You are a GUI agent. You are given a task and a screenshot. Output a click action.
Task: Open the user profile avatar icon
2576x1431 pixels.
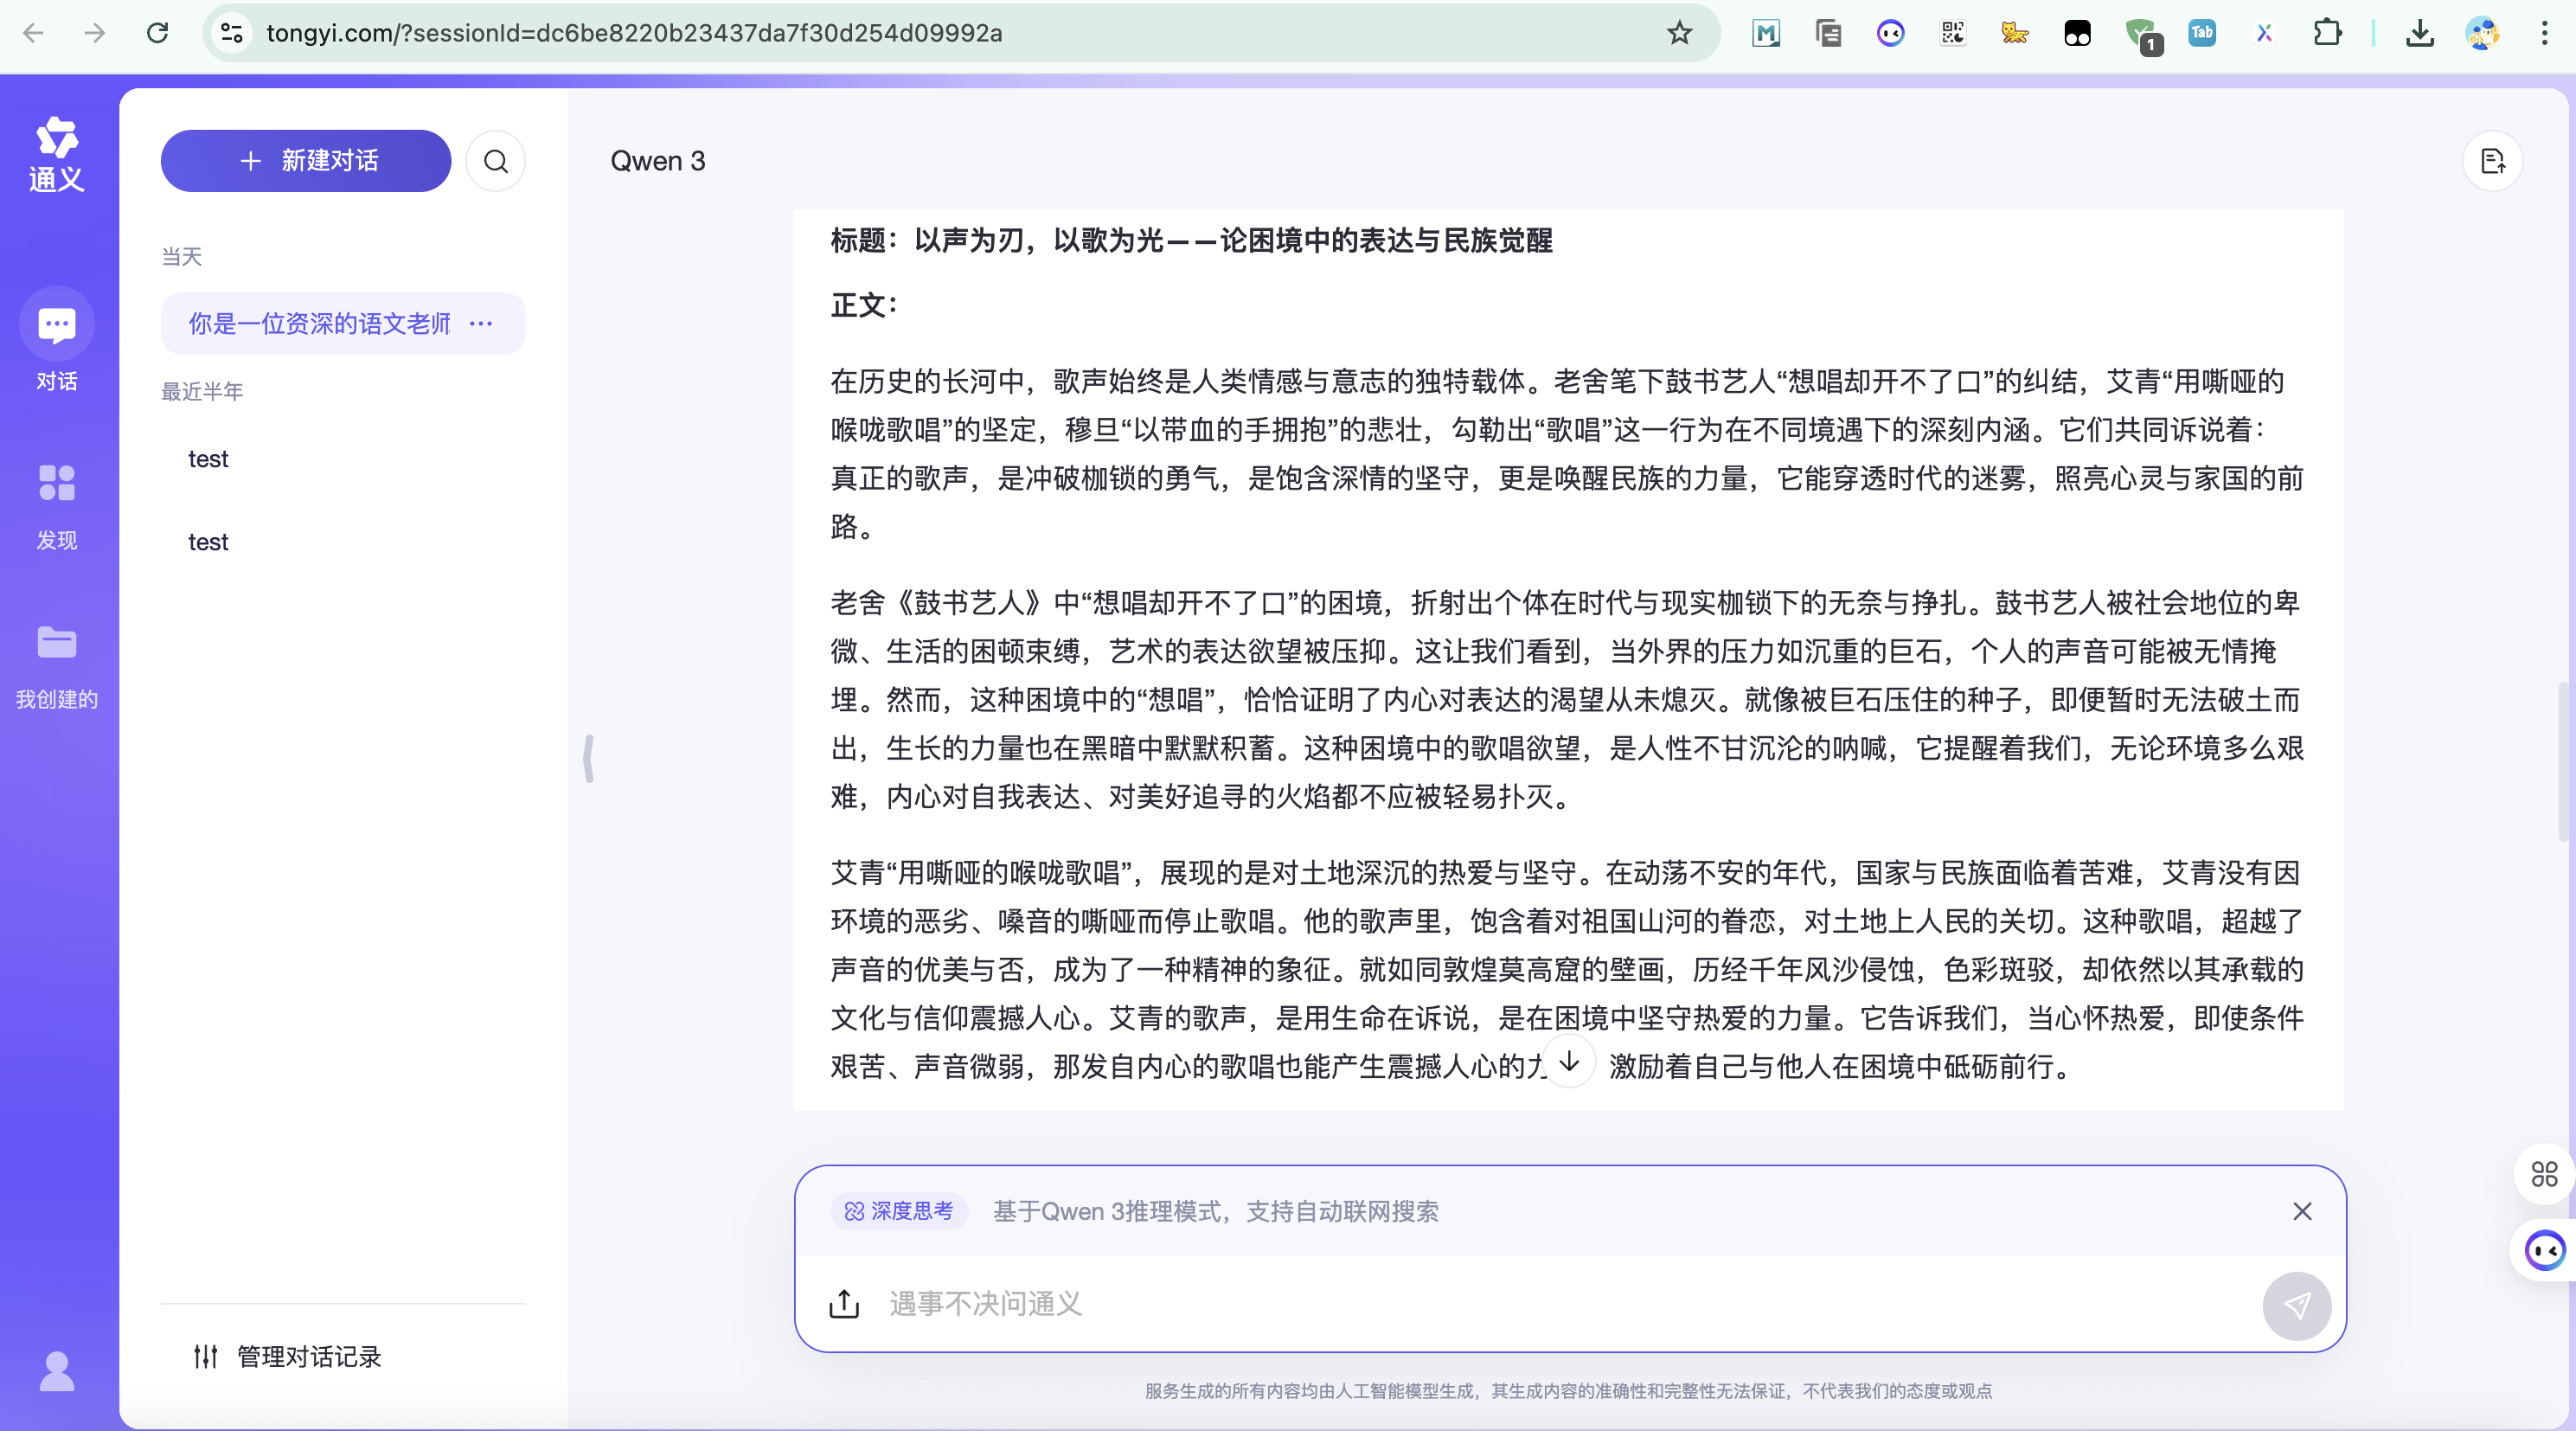point(57,1371)
